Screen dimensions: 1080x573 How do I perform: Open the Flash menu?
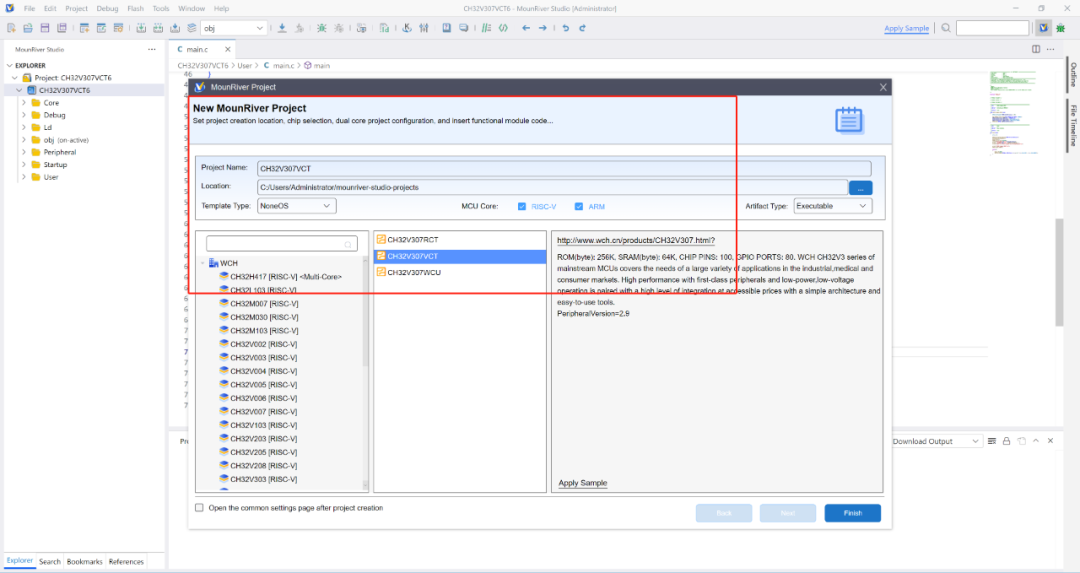134,8
